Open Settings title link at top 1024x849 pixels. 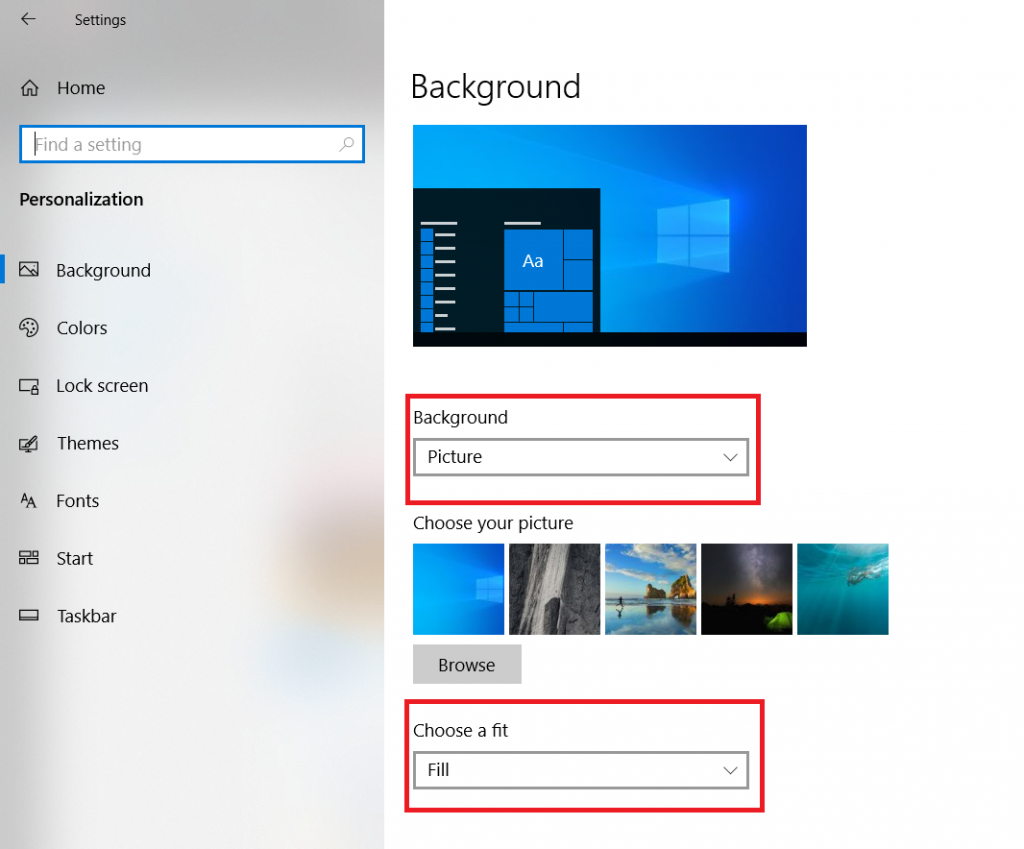click(x=100, y=19)
